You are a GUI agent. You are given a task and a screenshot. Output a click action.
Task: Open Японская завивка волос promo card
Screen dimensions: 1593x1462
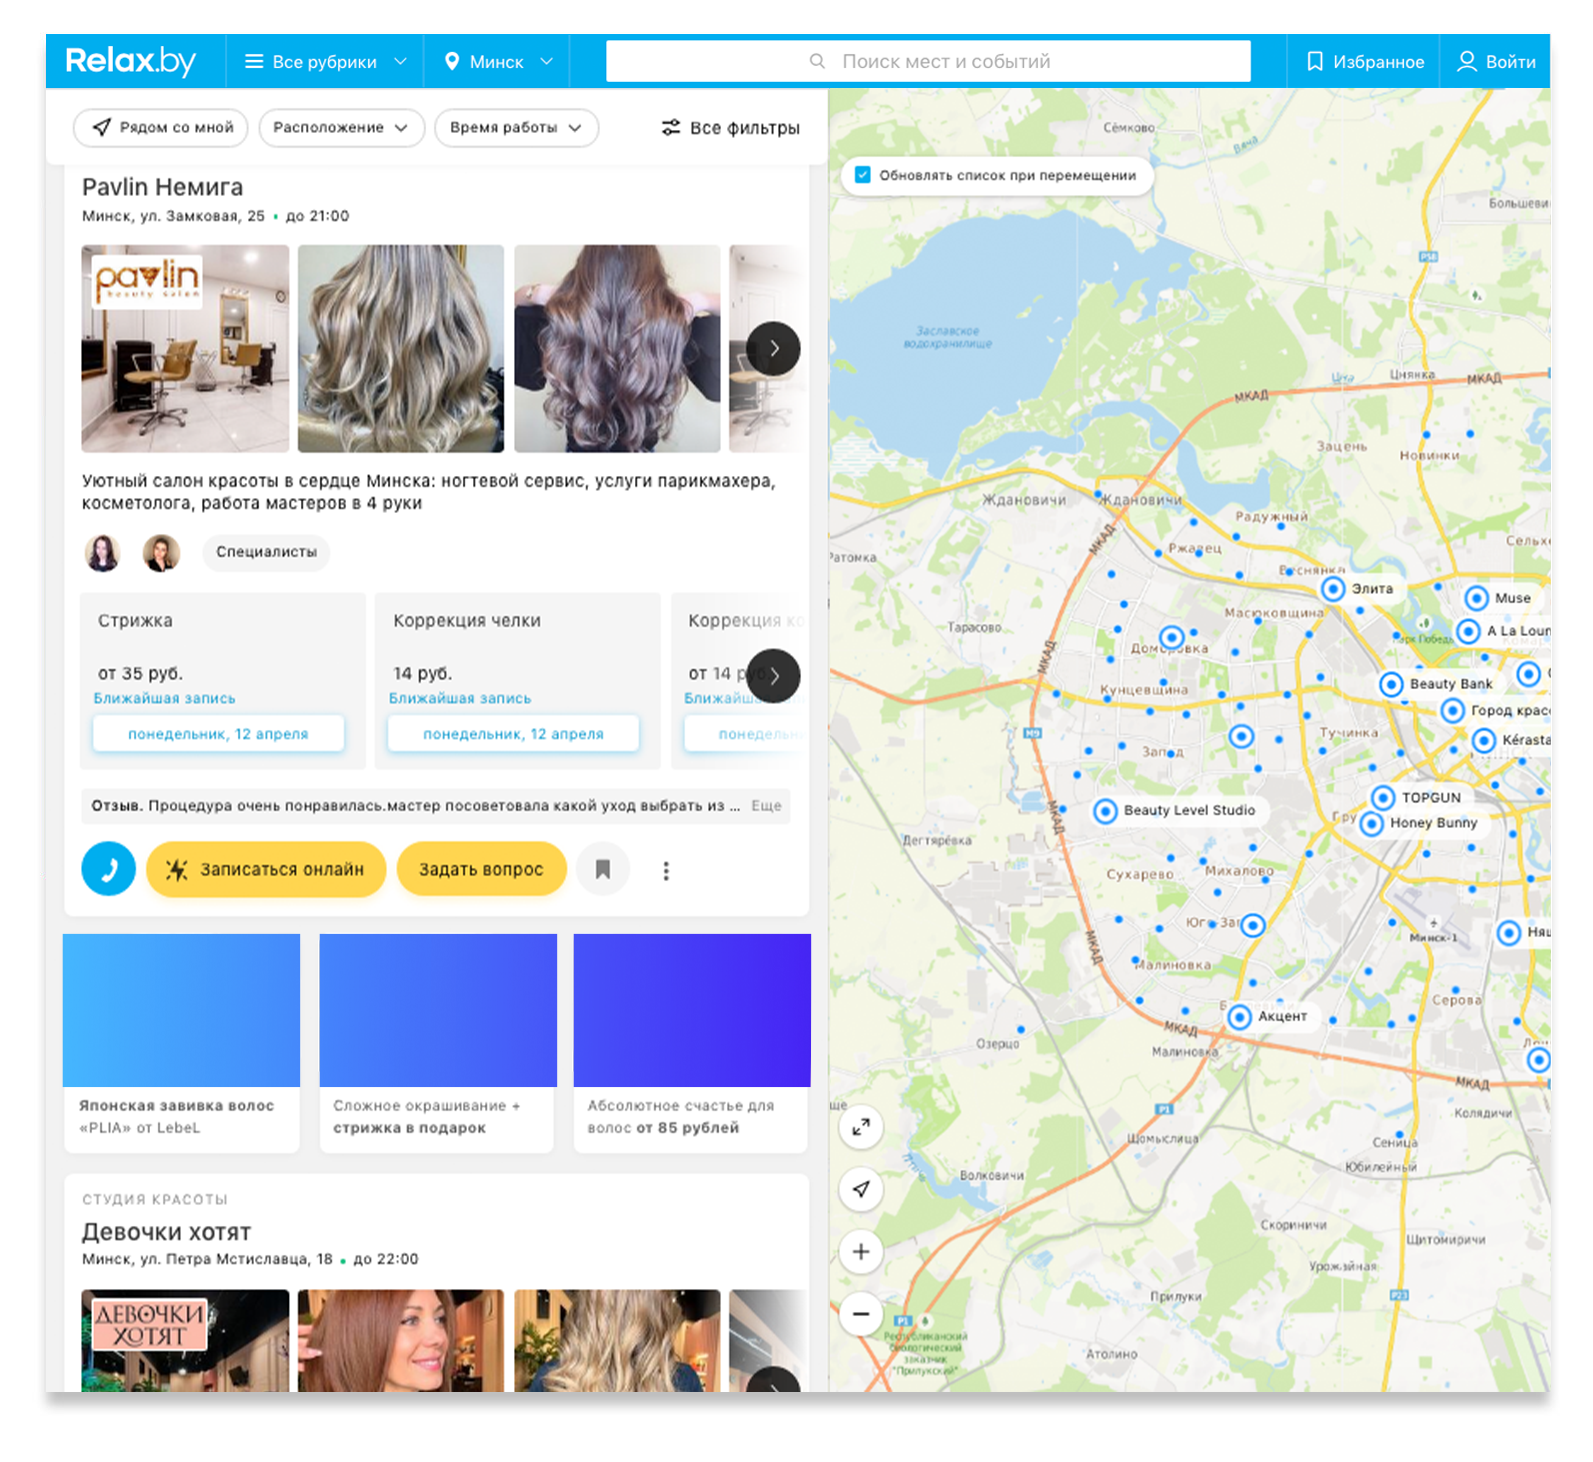(181, 1043)
